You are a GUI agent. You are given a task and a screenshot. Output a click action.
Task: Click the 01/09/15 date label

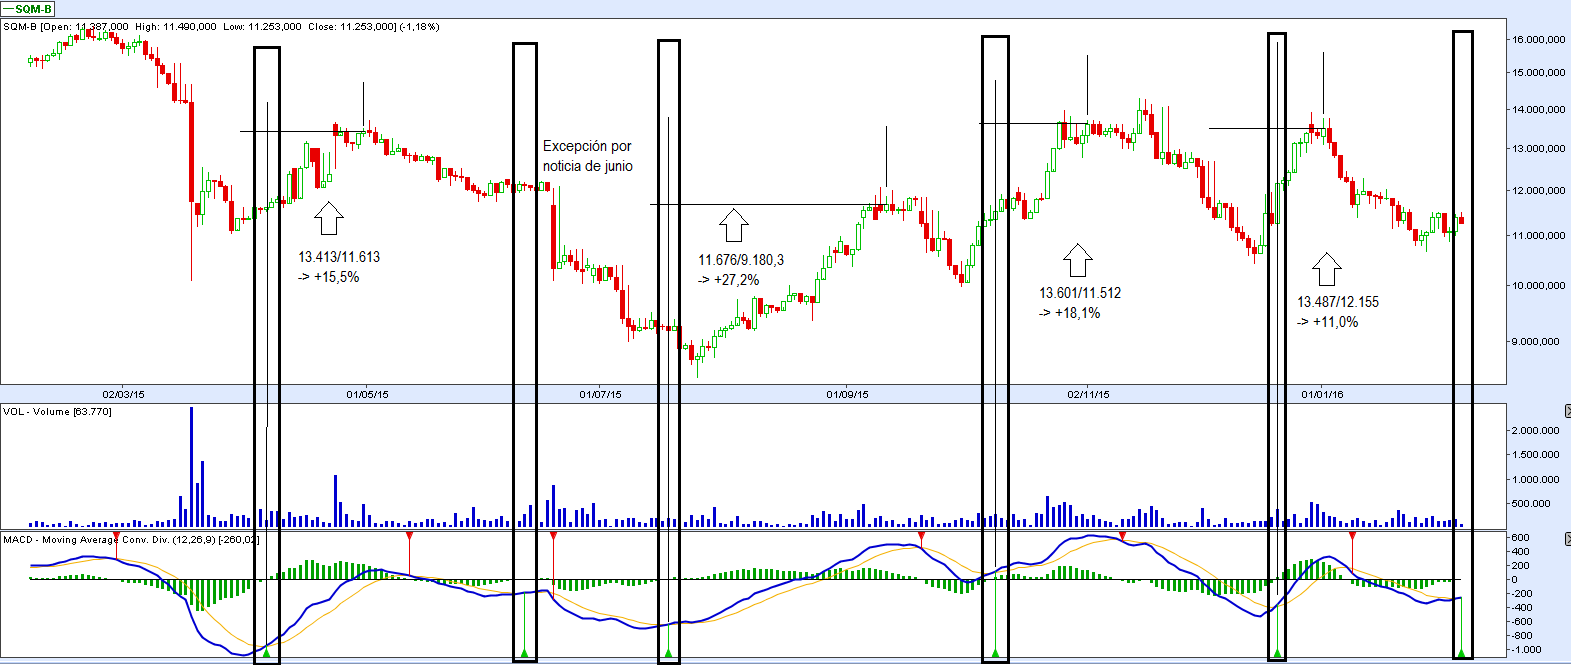[848, 395]
